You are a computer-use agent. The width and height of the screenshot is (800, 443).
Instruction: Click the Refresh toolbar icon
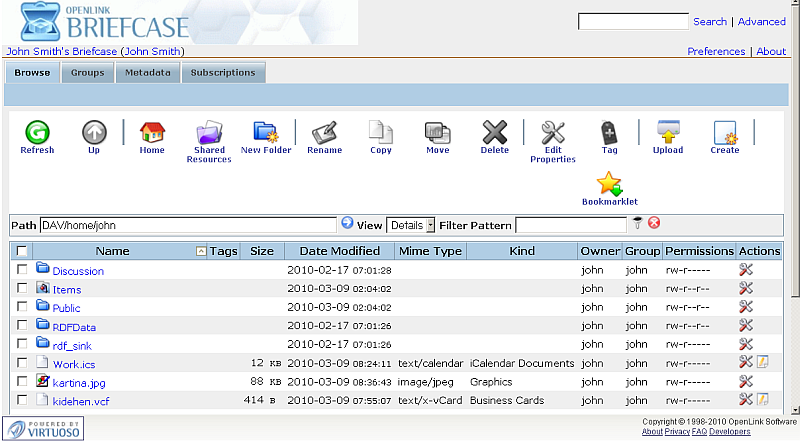[x=37, y=132]
